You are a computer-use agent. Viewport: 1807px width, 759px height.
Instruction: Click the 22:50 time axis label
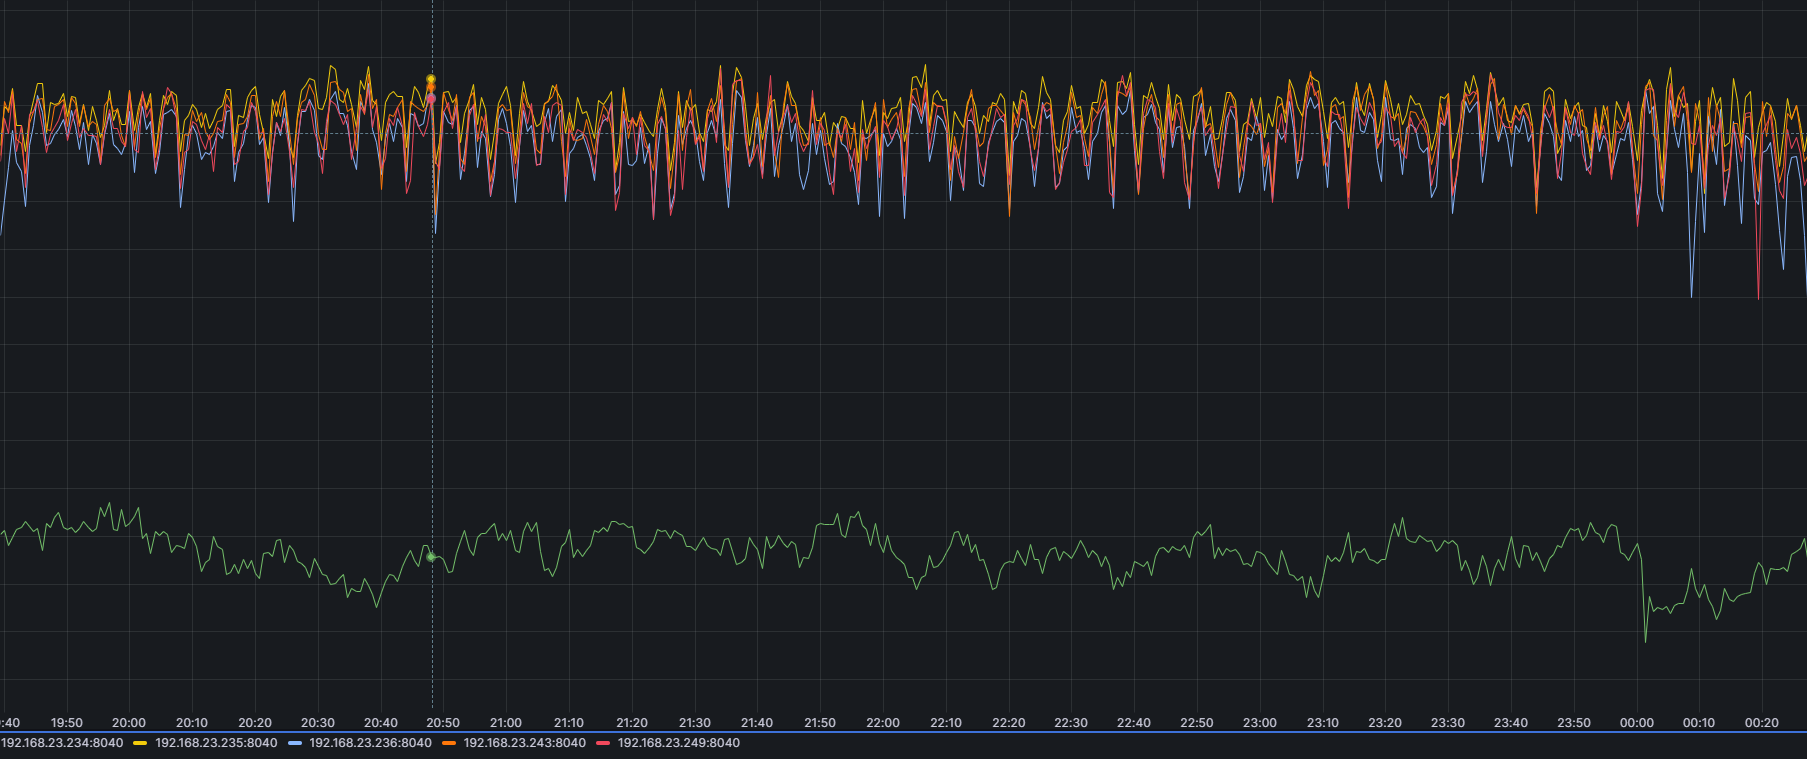(x=1197, y=723)
